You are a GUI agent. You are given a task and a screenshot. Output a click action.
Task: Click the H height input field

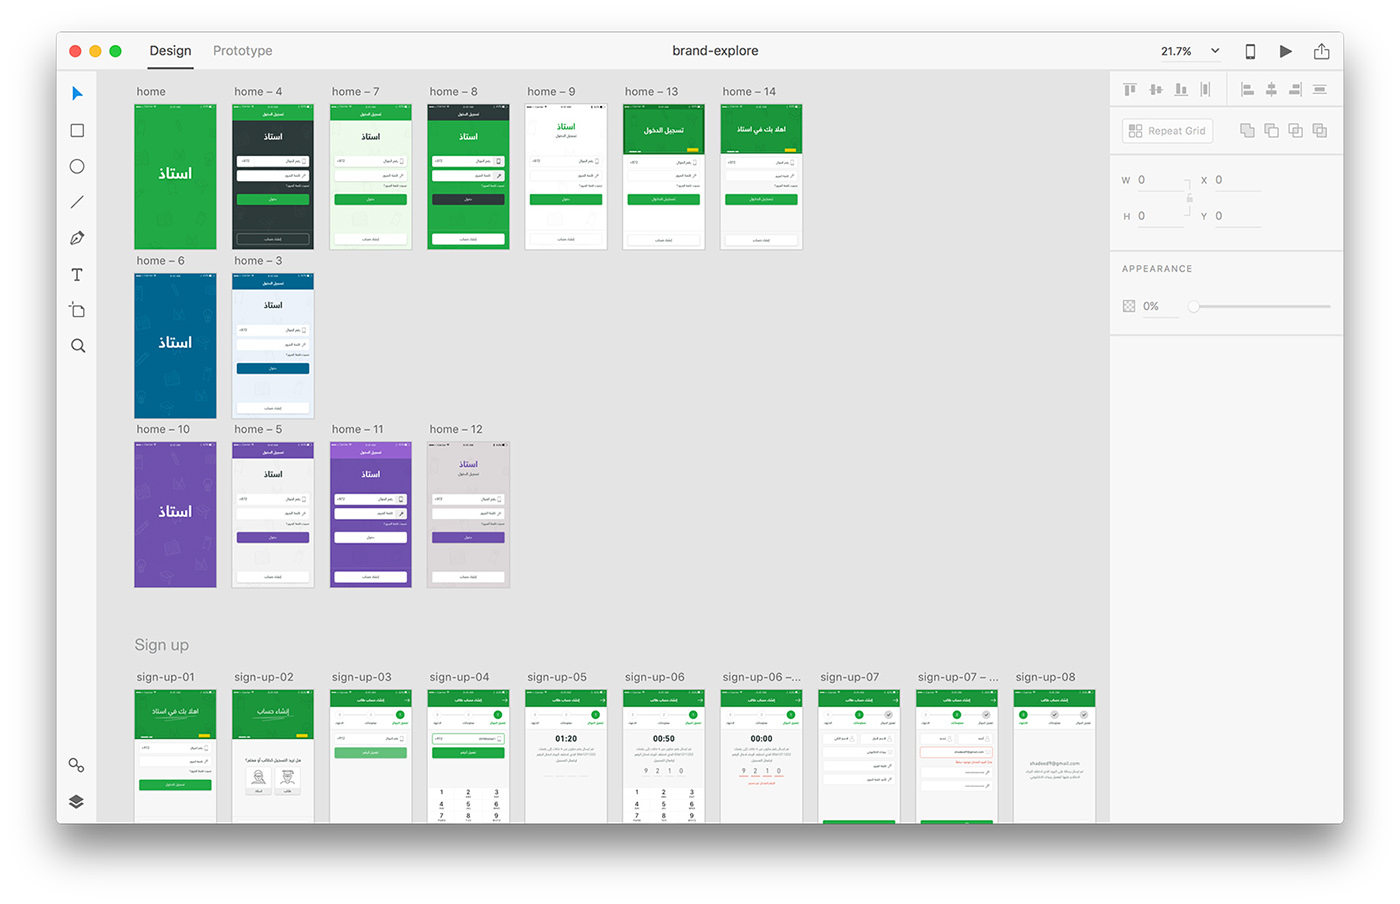tap(1160, 216)
